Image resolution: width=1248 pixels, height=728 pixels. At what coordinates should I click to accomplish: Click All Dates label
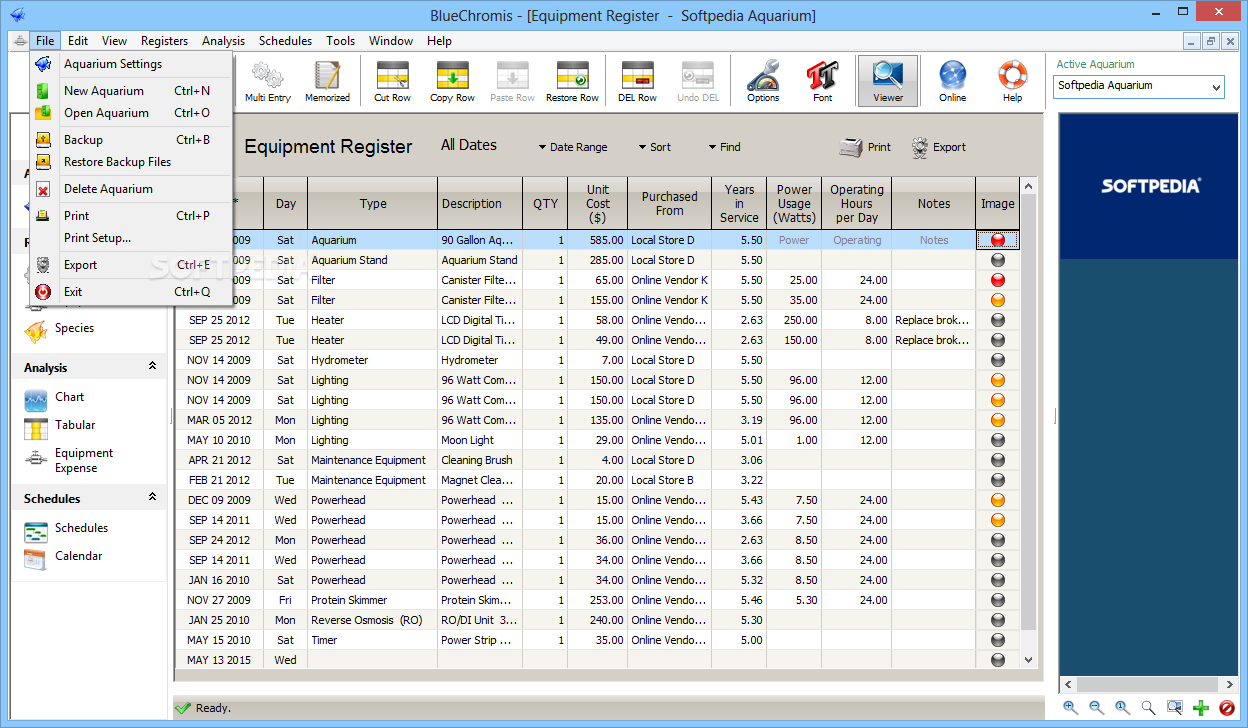click(x=469, y=145)
